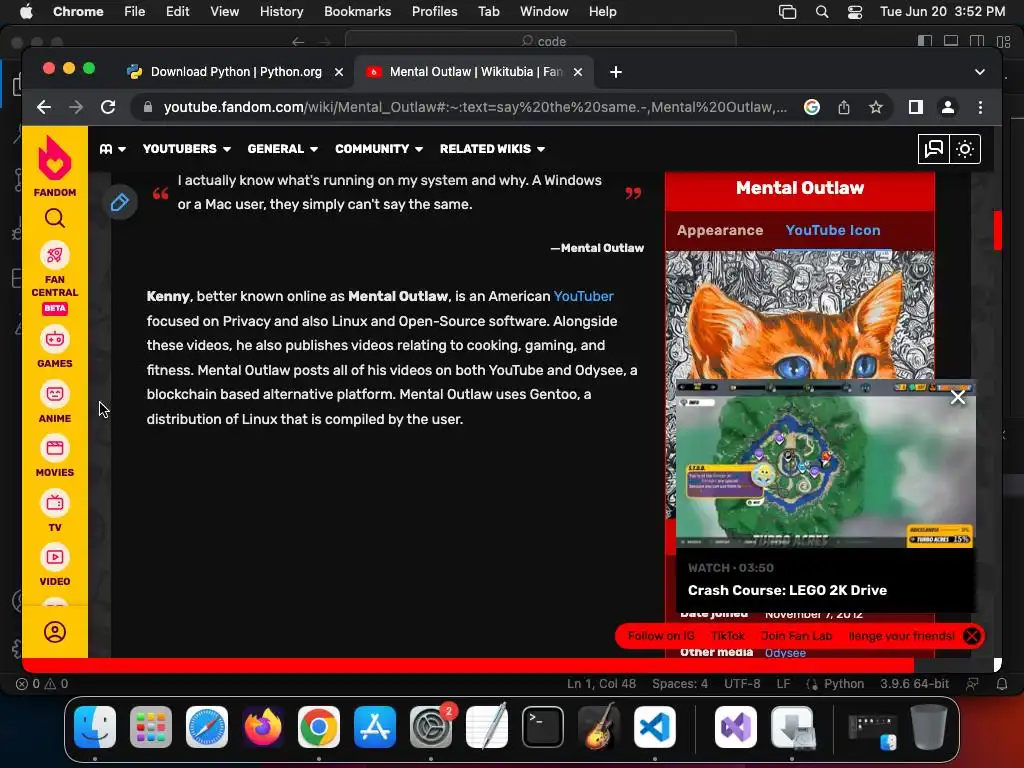Image resolution: width=1024 pixels, height=768 pixels.
Task: Close the floating video player
Action: (957, 397)
